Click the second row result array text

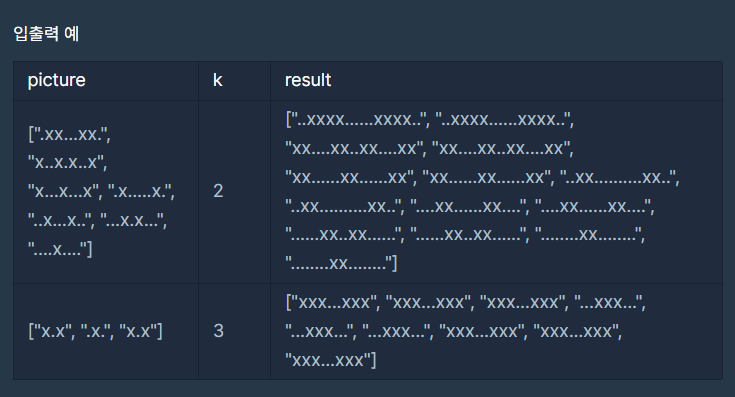[465, 331]
